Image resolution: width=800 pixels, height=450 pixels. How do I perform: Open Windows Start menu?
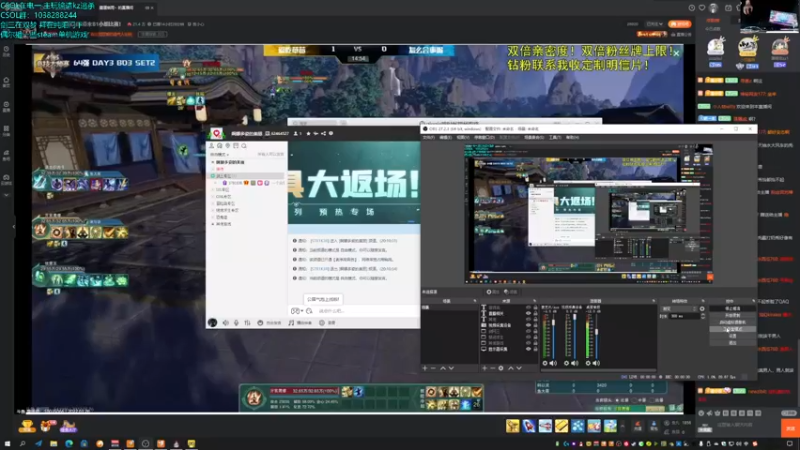point(7,444)
